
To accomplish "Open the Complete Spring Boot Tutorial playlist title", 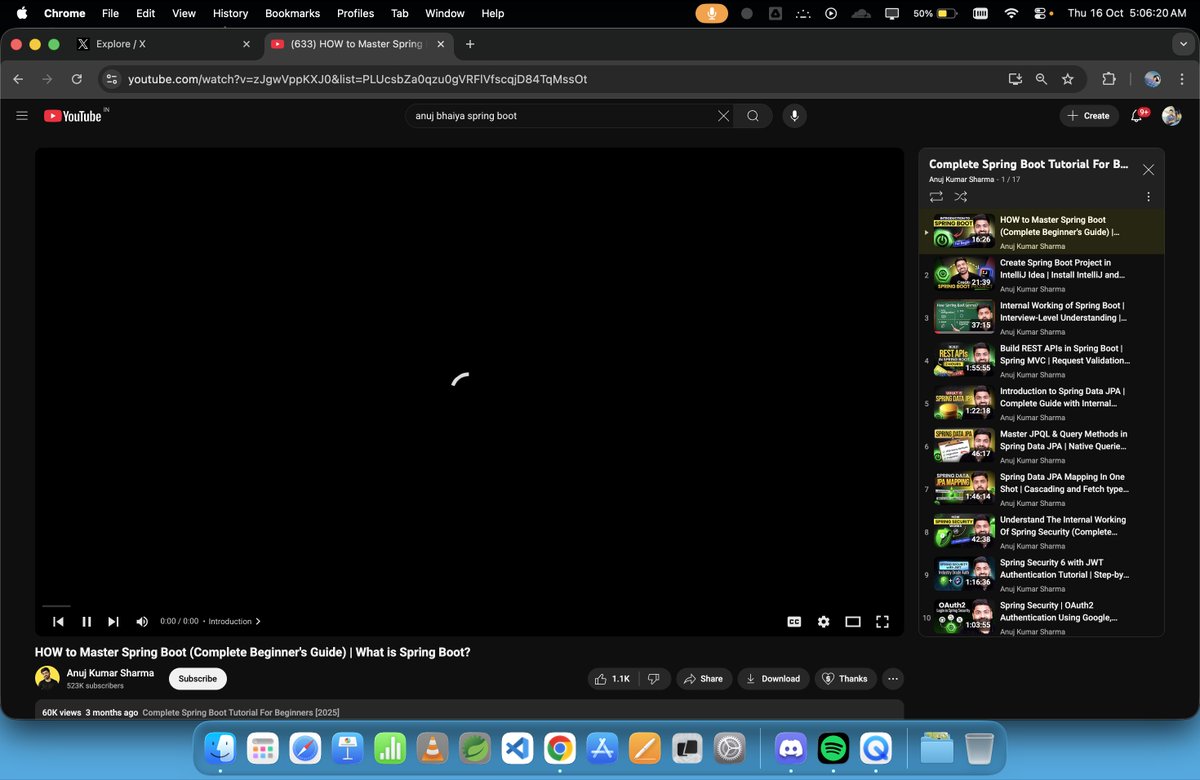I will pos(1028,164).
